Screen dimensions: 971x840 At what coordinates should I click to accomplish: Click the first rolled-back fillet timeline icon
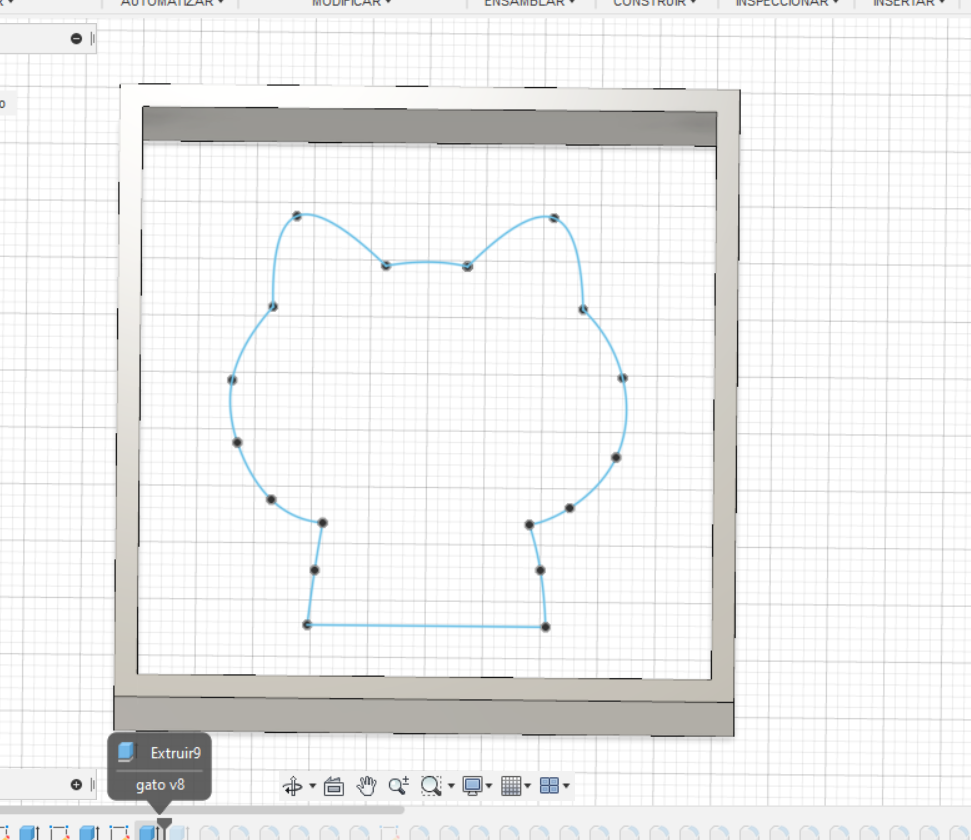tap(209, 832)
